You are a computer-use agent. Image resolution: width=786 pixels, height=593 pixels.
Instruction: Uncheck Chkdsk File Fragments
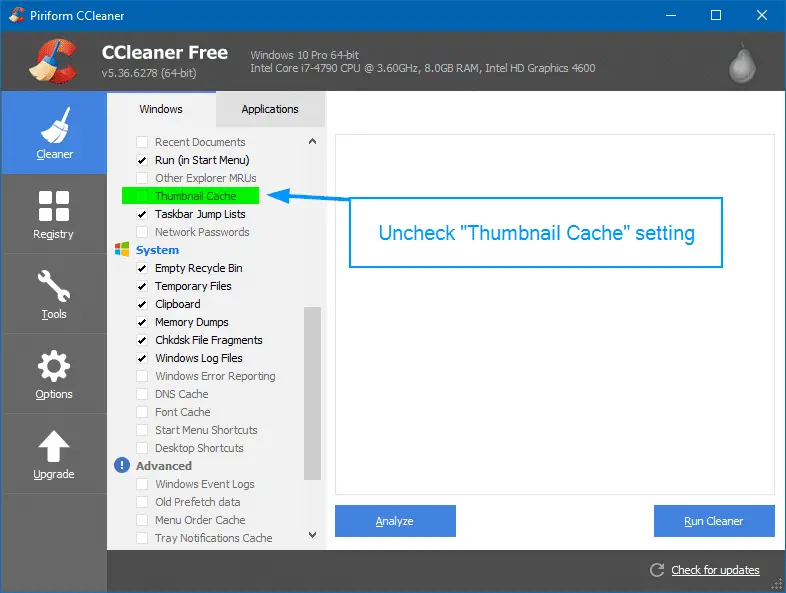(x=142, y=340)
